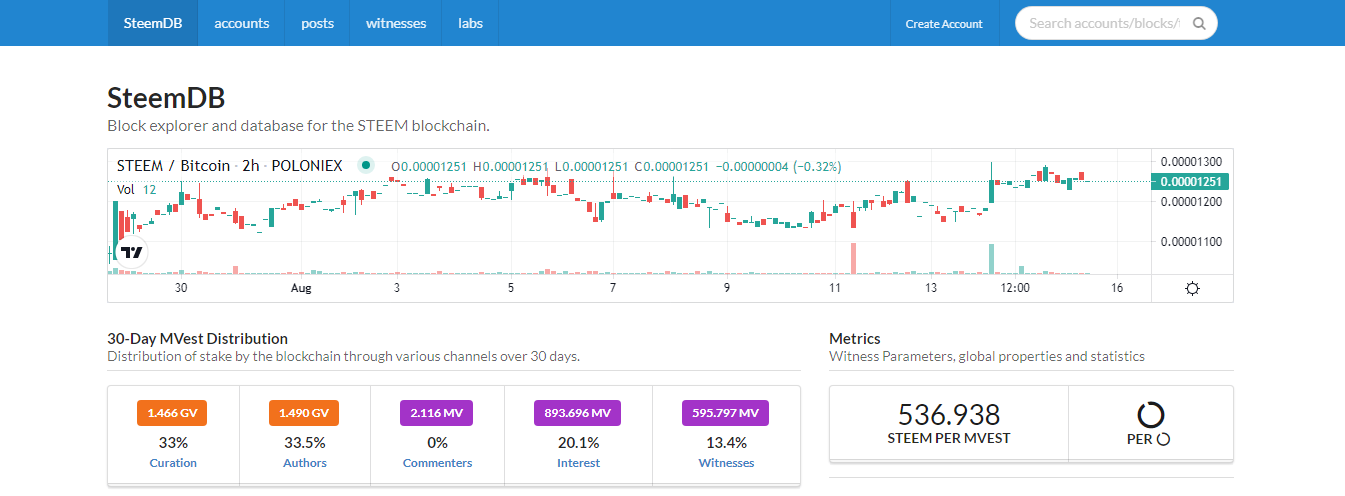This screenshot has height=496, width=1345.
Task: Click the SteemDB page title heading
Action: (x=166, y=98)
